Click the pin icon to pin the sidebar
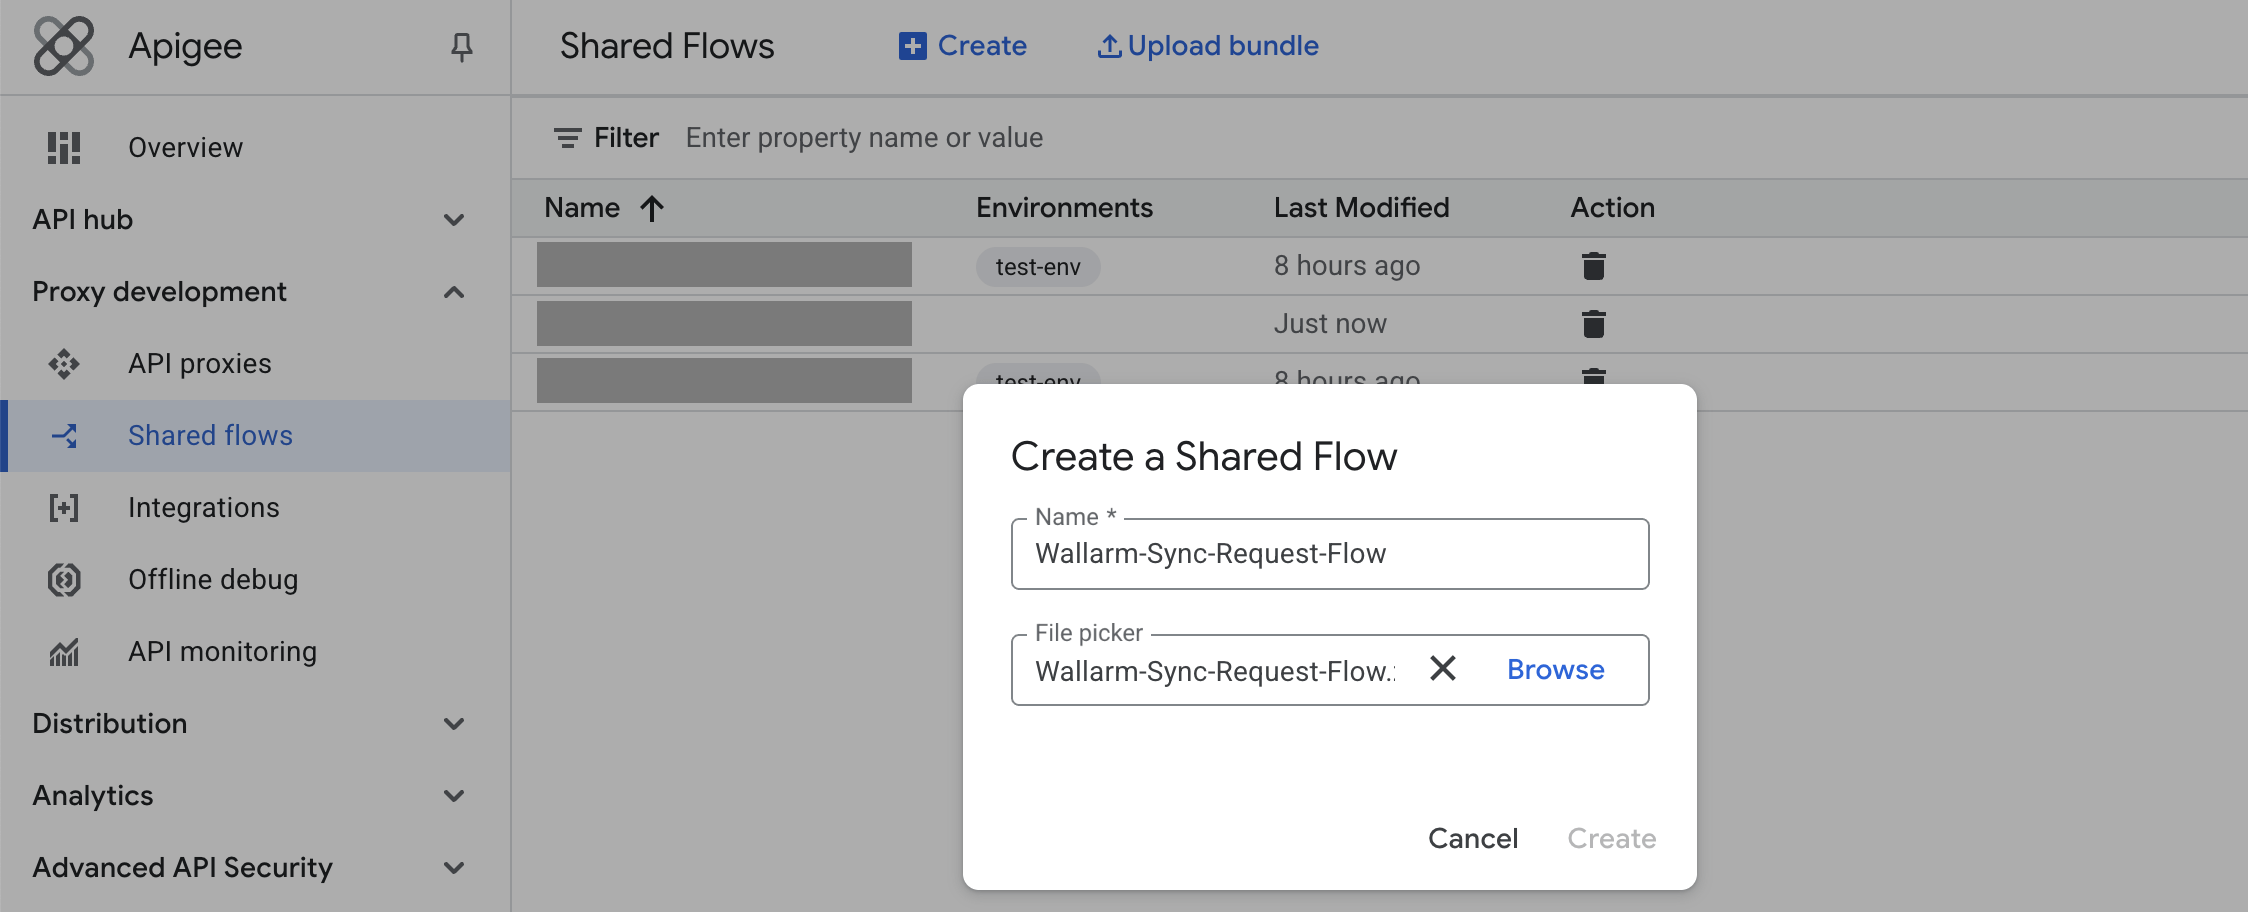 tap(461, 46)
